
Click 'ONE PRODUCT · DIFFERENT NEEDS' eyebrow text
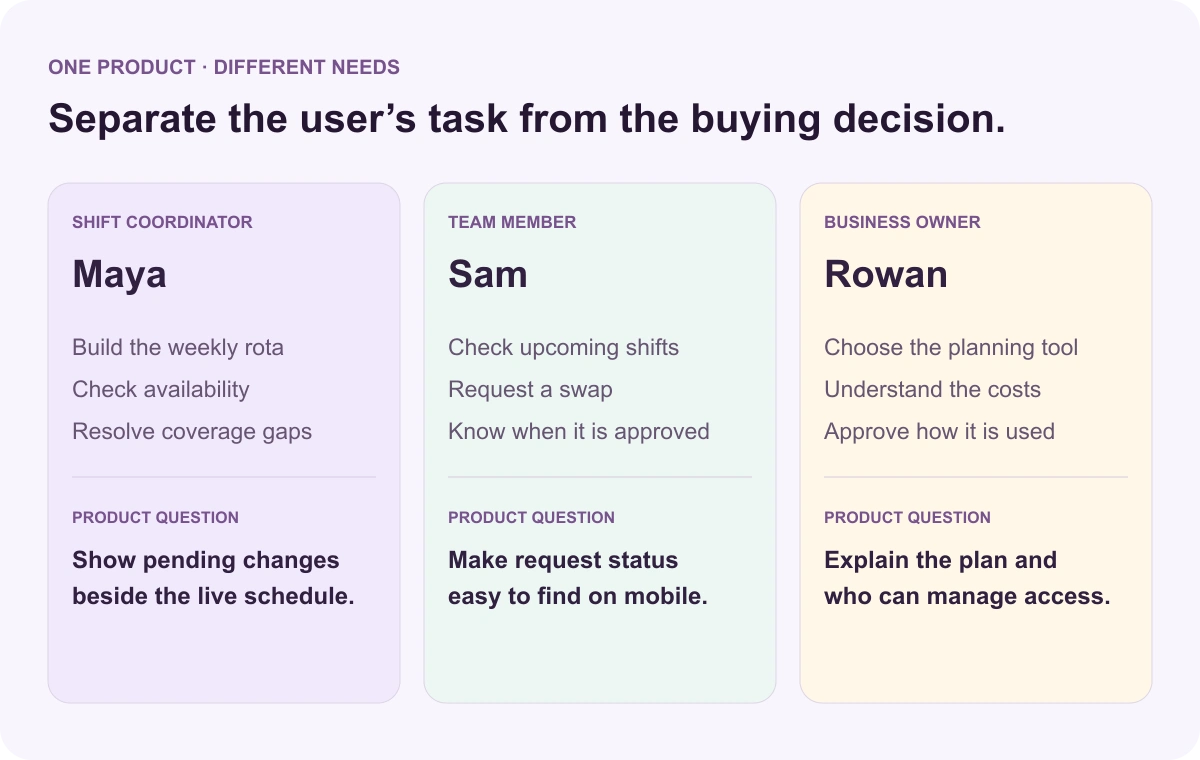pyautogui.click(x=224, y=68)
